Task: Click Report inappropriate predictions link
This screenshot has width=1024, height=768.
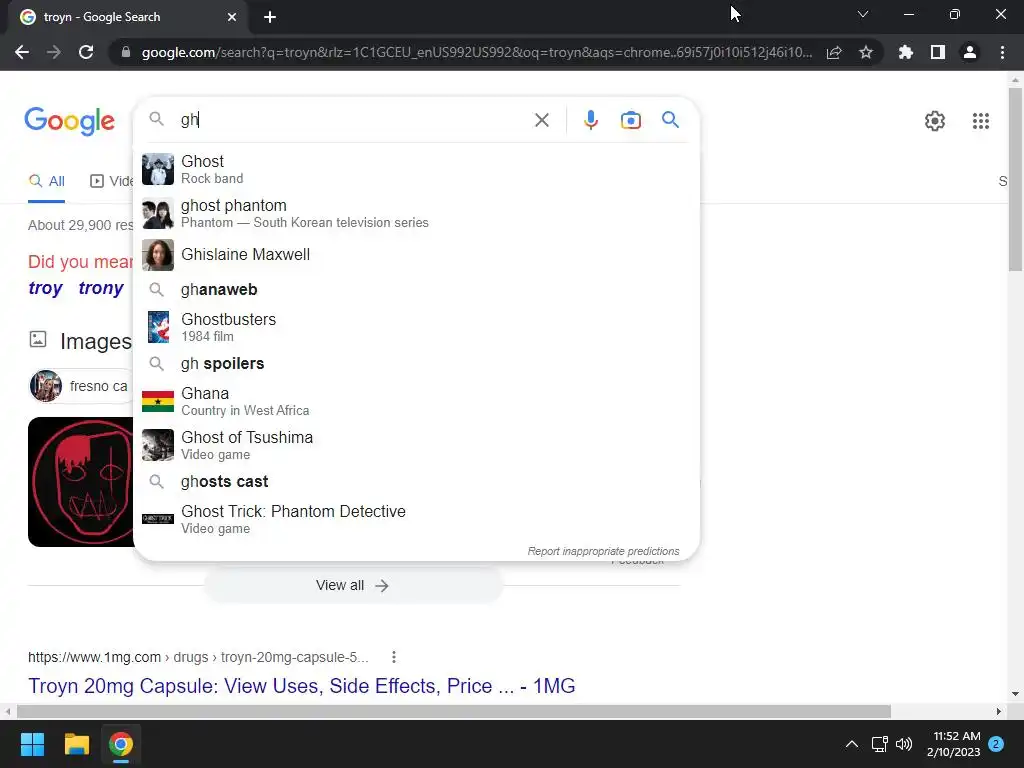Action: pos(603,551)
